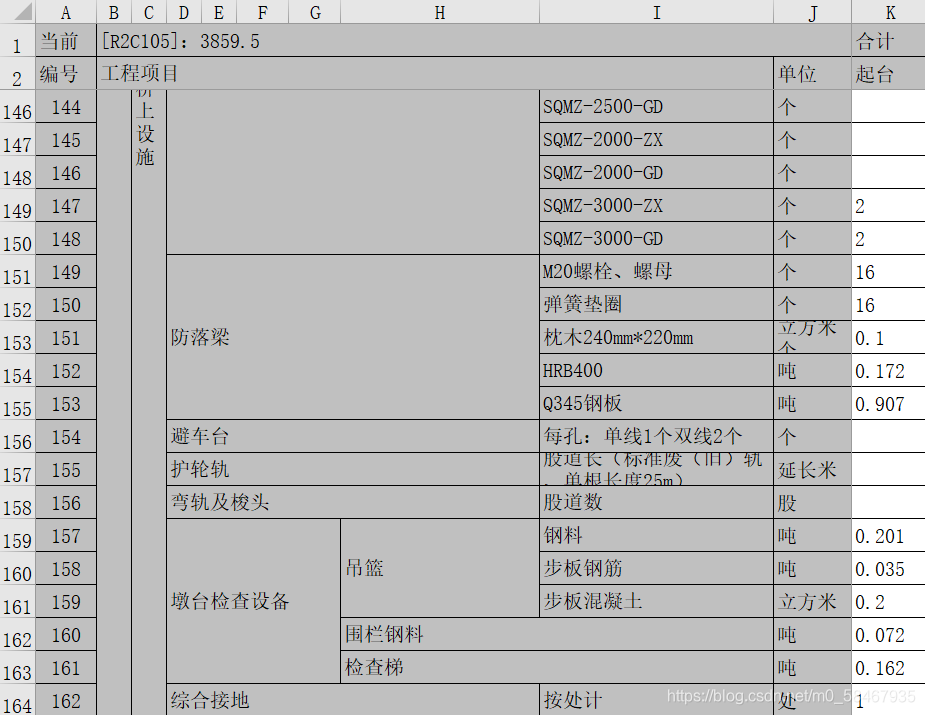925x715 pixels.
Task: Select row 155 header
Action: pos(18,404)
